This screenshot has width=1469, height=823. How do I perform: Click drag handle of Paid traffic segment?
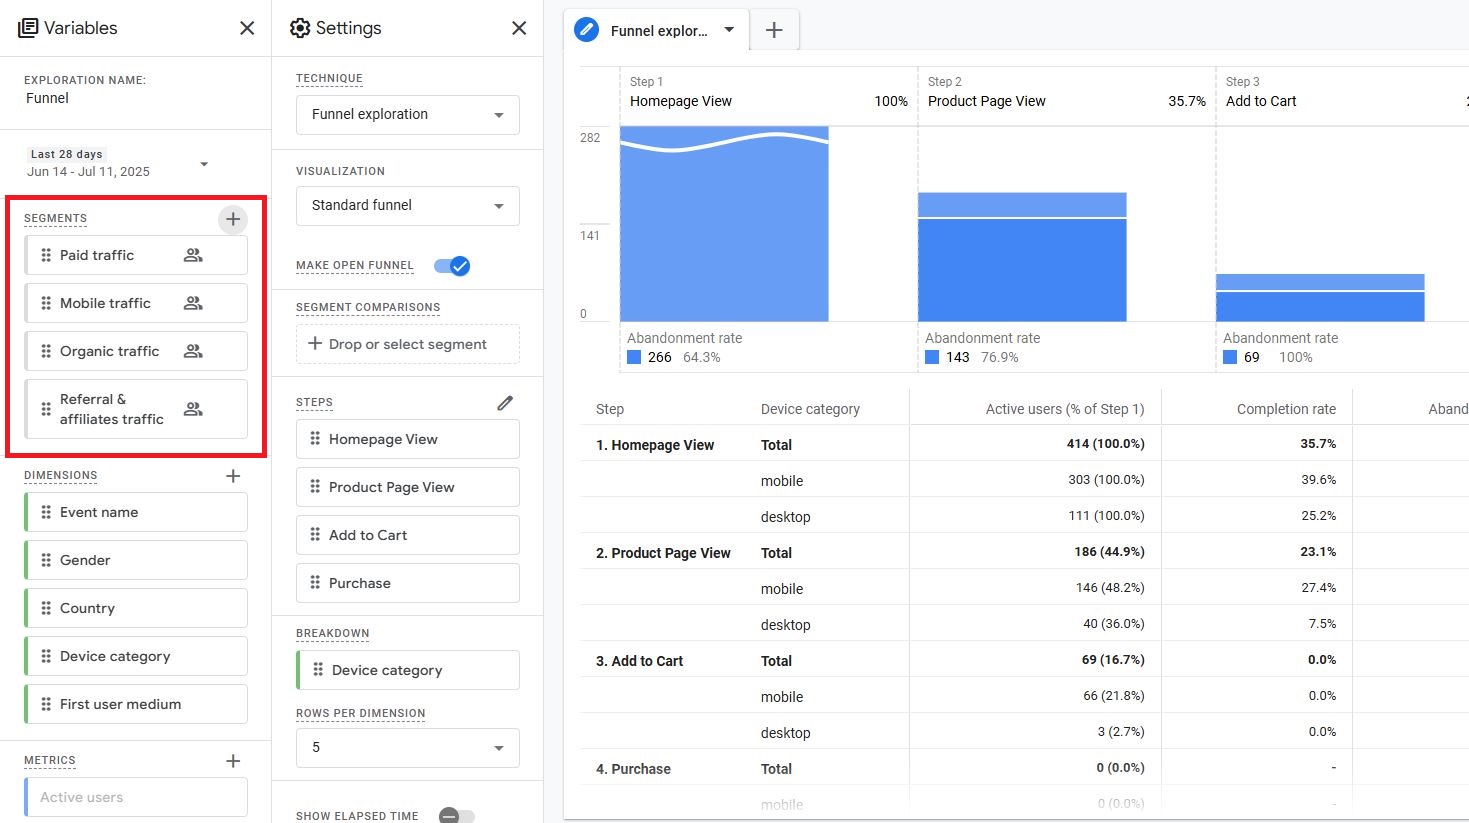click(x=46, y=255)
